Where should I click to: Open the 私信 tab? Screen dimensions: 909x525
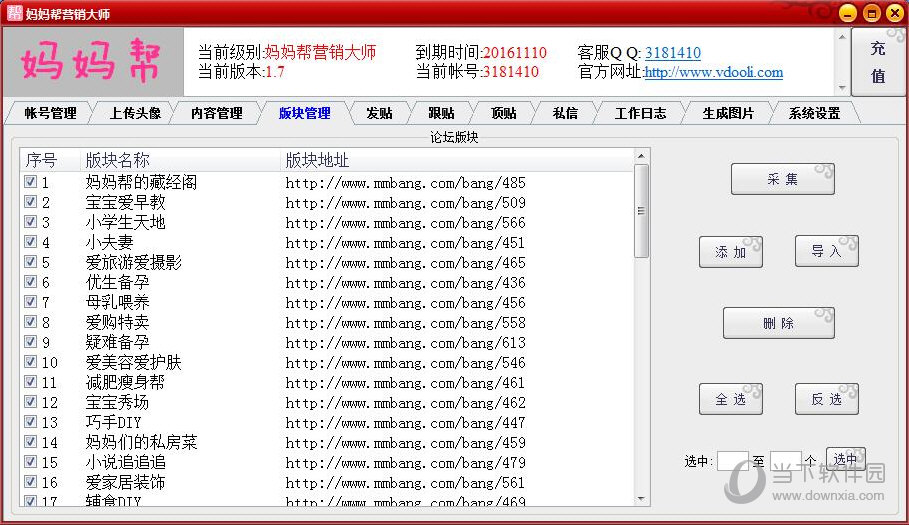tap(565, 113)
